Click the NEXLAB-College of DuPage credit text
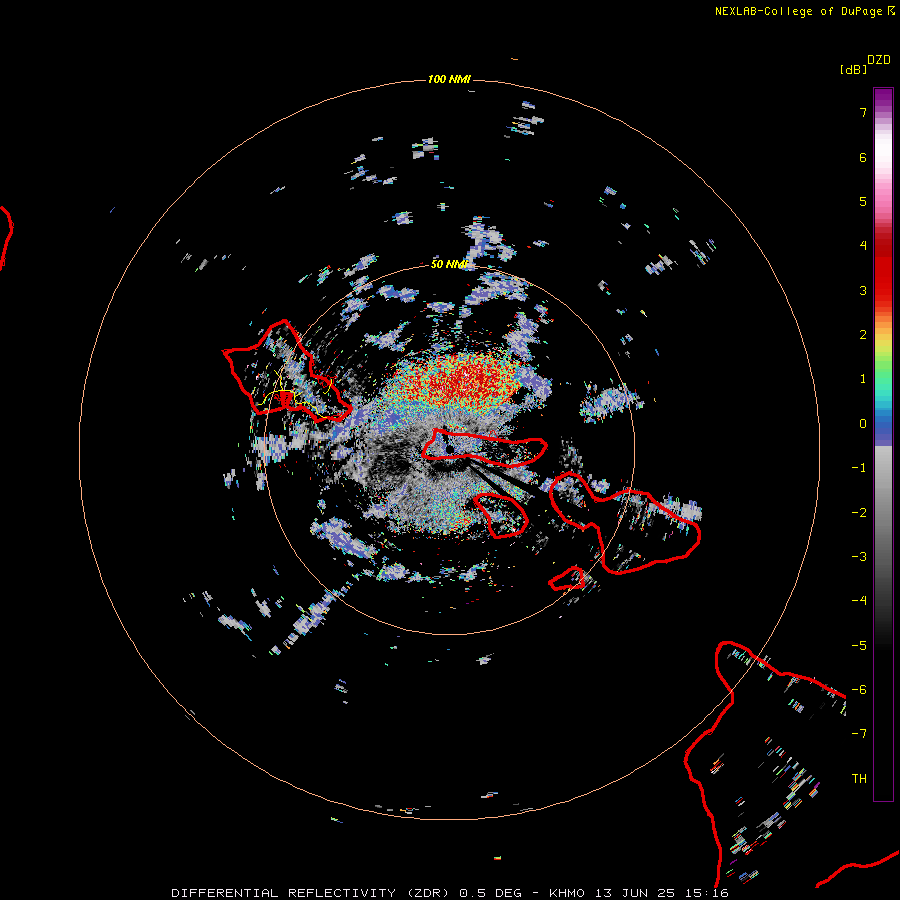This screenshot has width=900, height=900. (799, 11)
